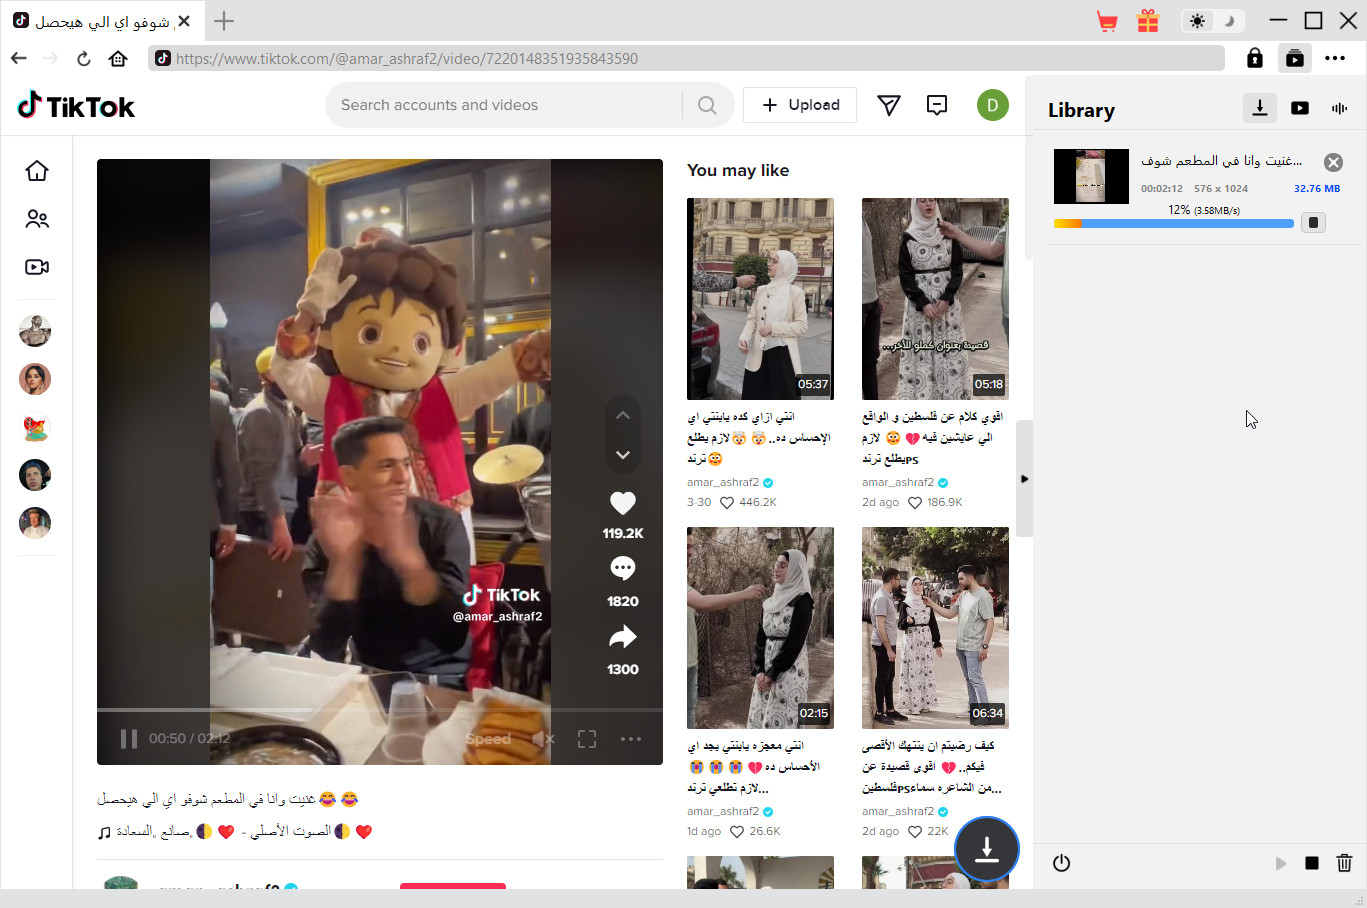Viewport: 1367px width, 908px height.
Task: Switch to the Audio tab in Library
Action: 1340,108
